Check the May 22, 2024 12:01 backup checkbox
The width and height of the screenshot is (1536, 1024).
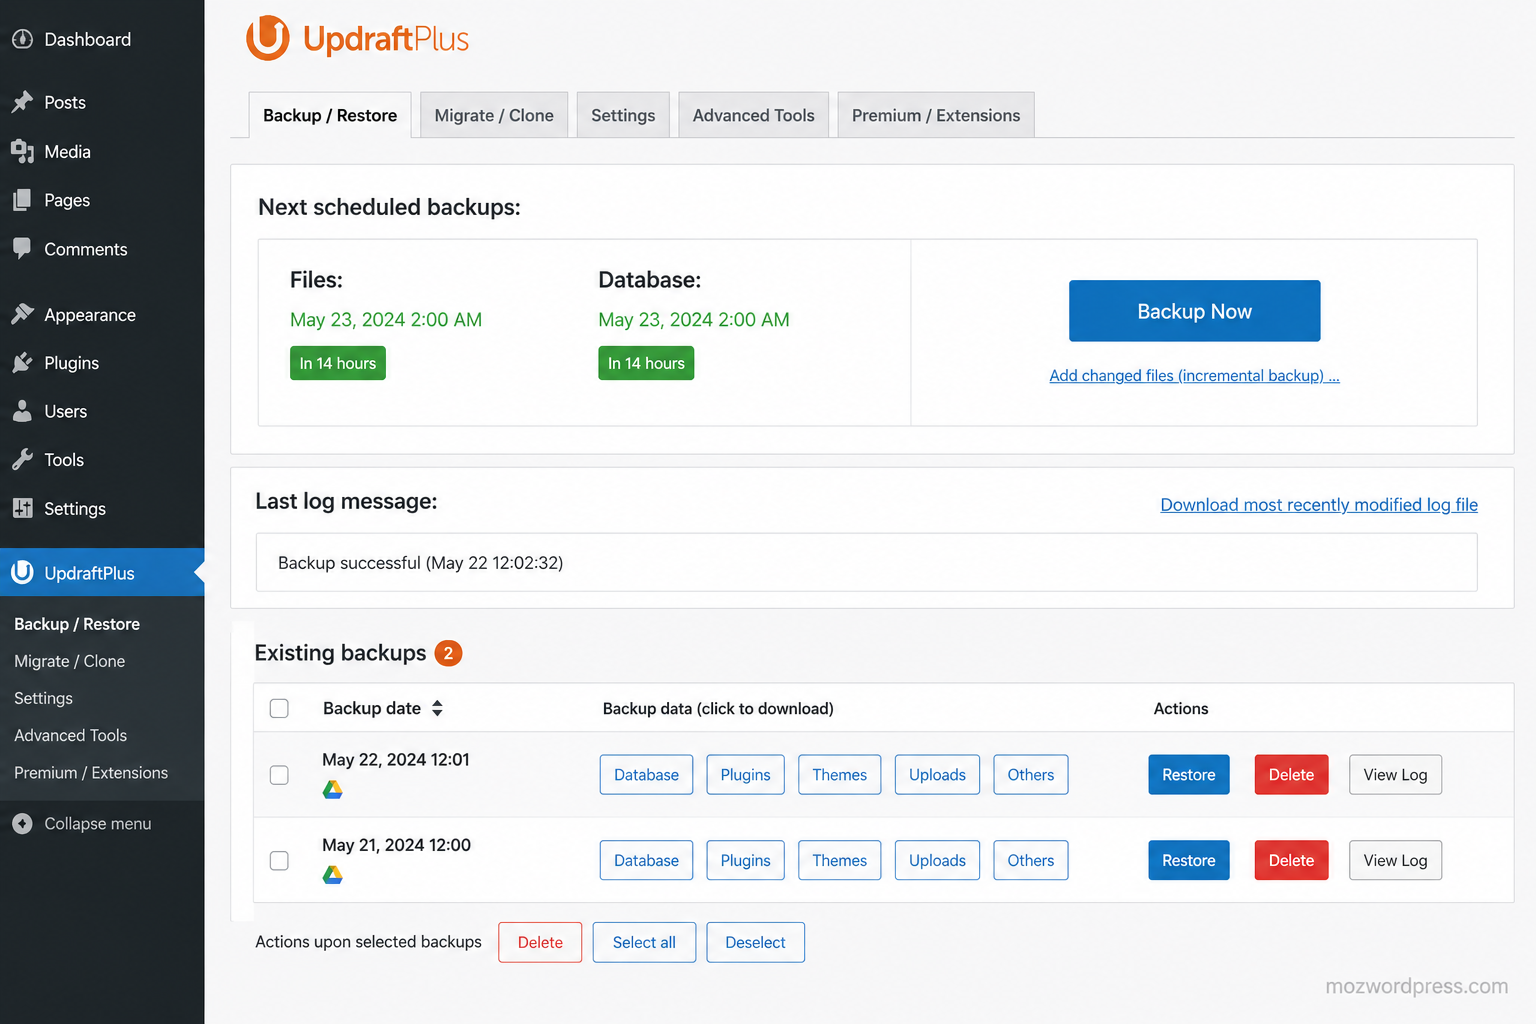point(279,775)
